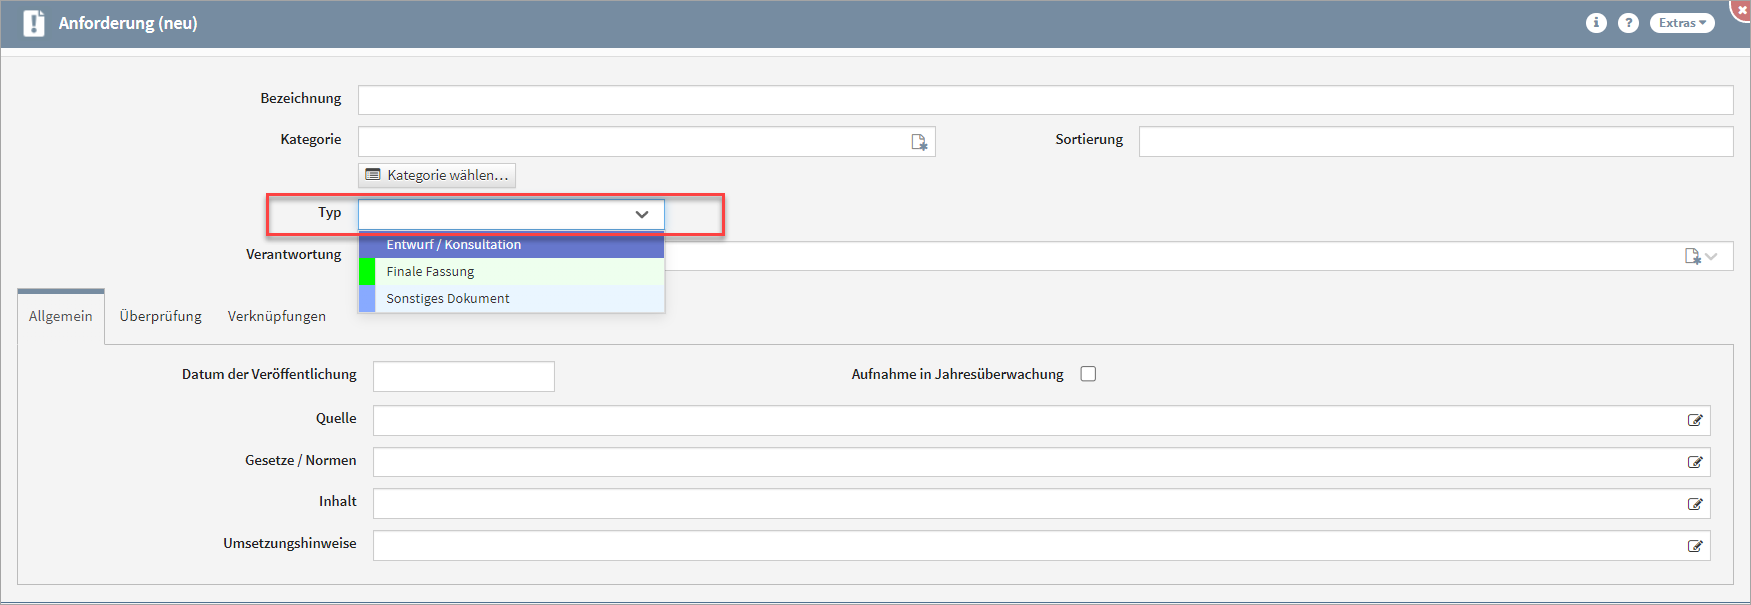Image resolution: width=1751 pixels, height=605 pixels.
Task: Enable Aufnahme in Jahresüberwachung checkbox
Action: [x=1088, y=374]
